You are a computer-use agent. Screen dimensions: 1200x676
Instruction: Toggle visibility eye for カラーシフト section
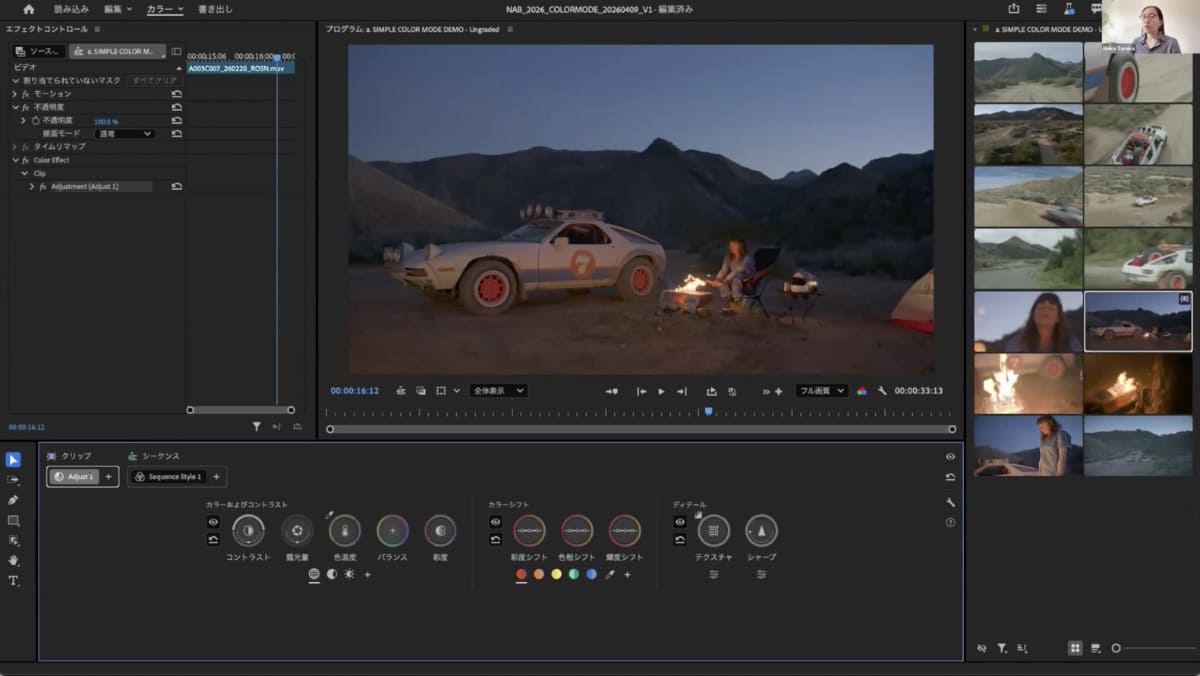495,522
